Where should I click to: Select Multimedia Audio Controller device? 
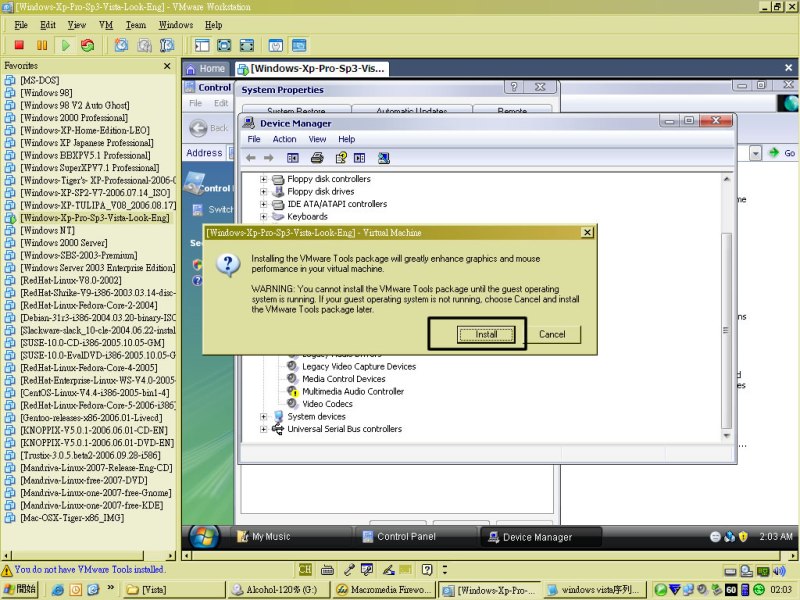click(353, 392)
